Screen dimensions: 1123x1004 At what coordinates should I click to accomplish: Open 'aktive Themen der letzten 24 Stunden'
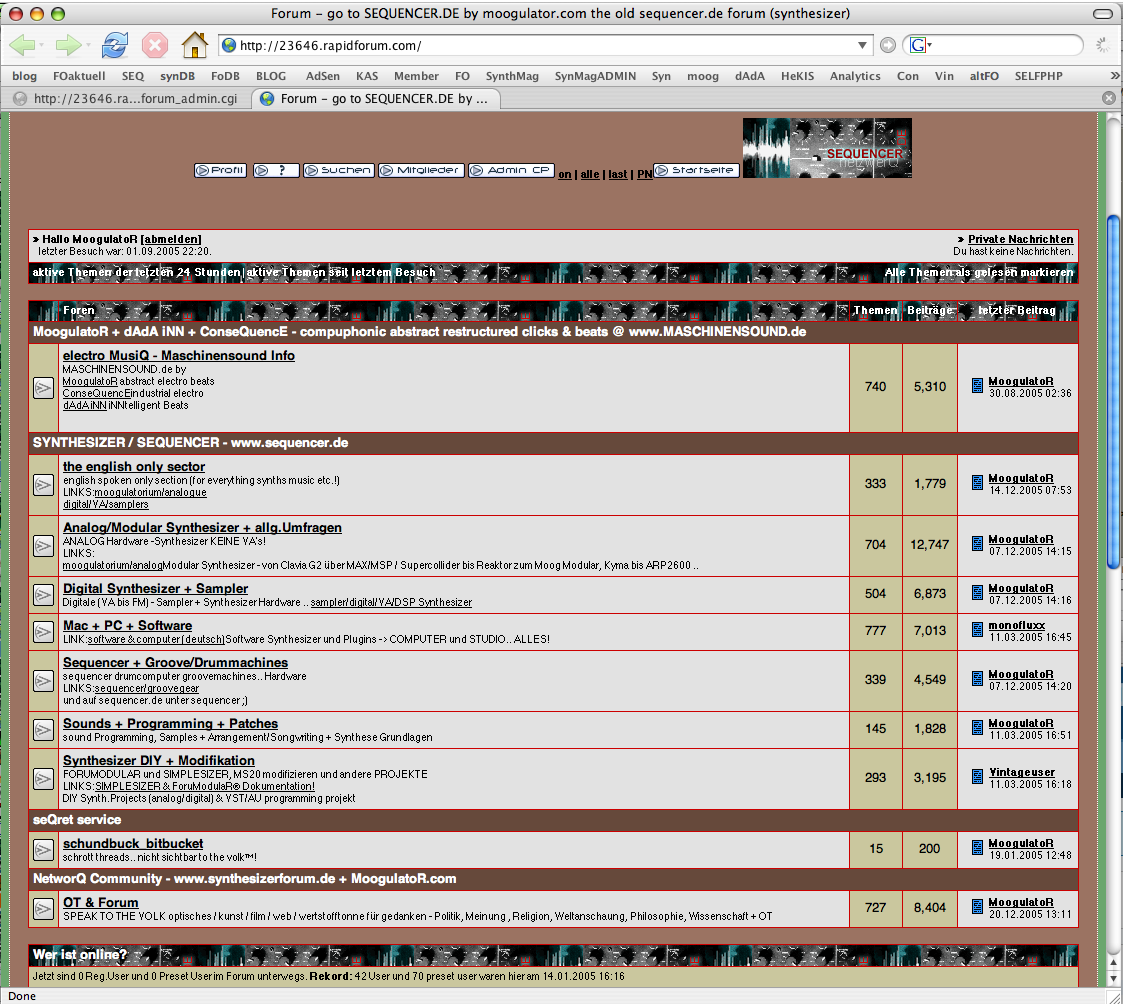pos(136,272)
